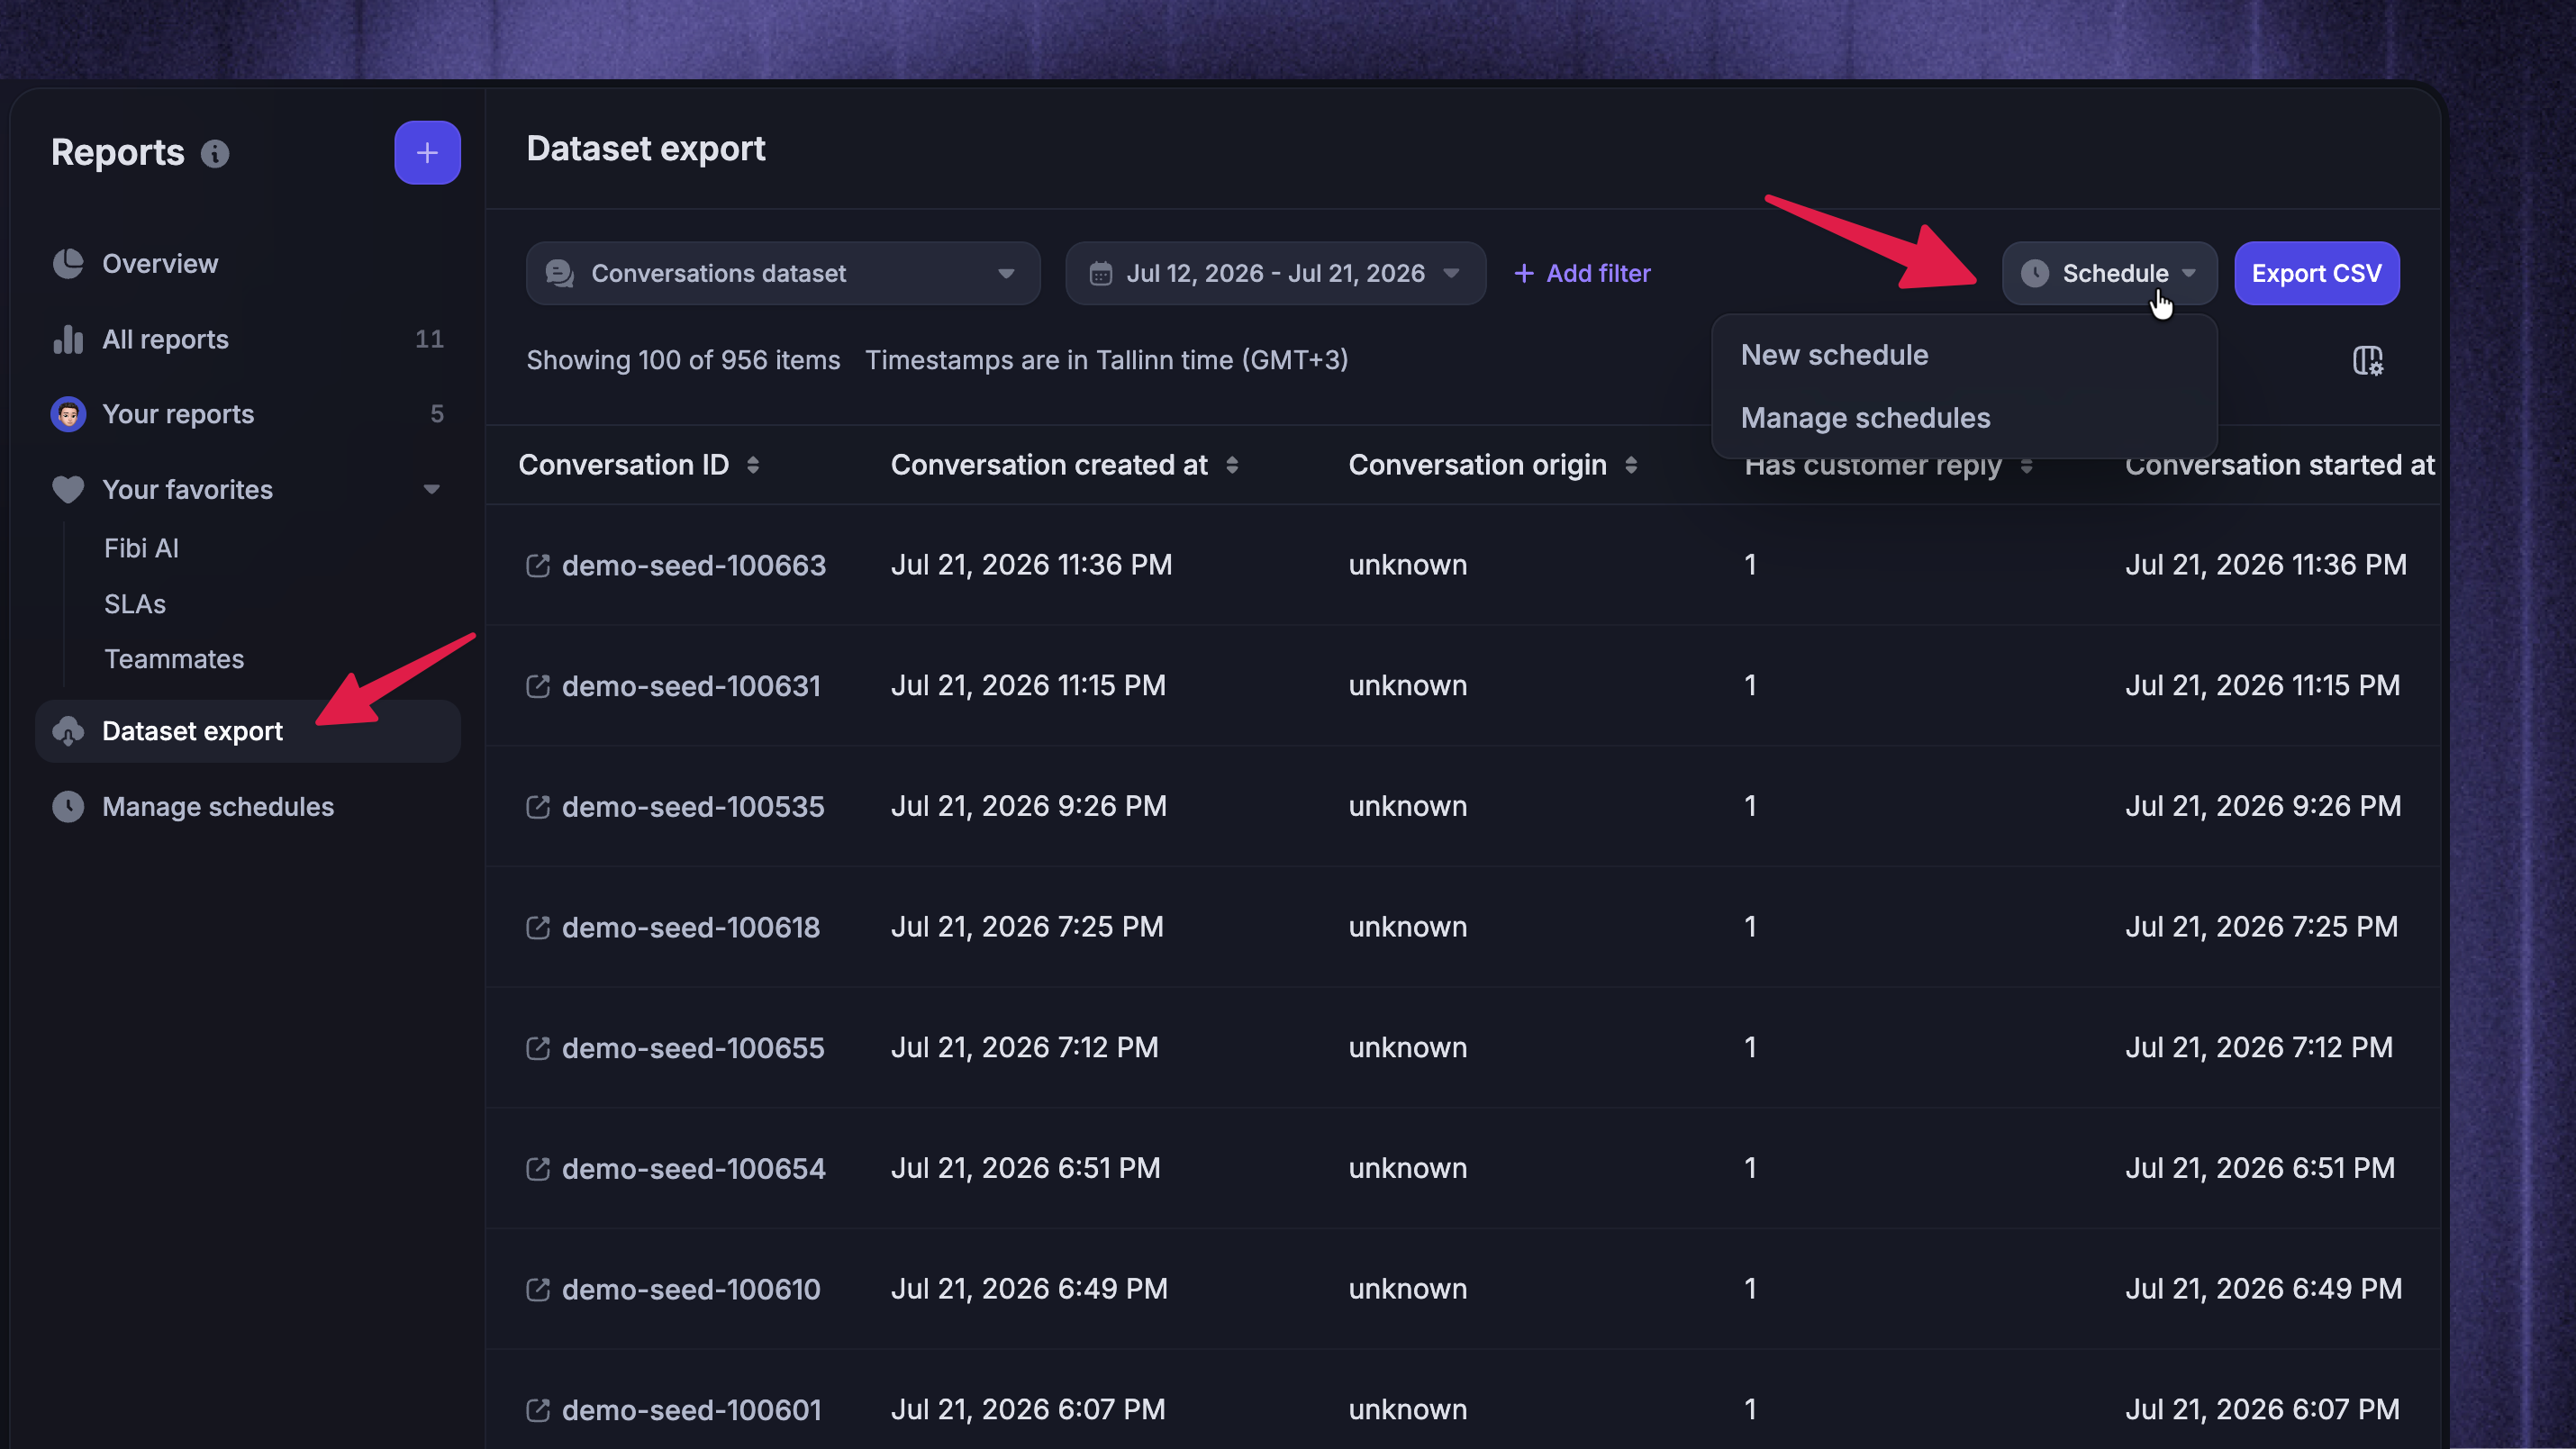Click the Export CSV button
Screen dimensions: 2576x1449
2317,274
